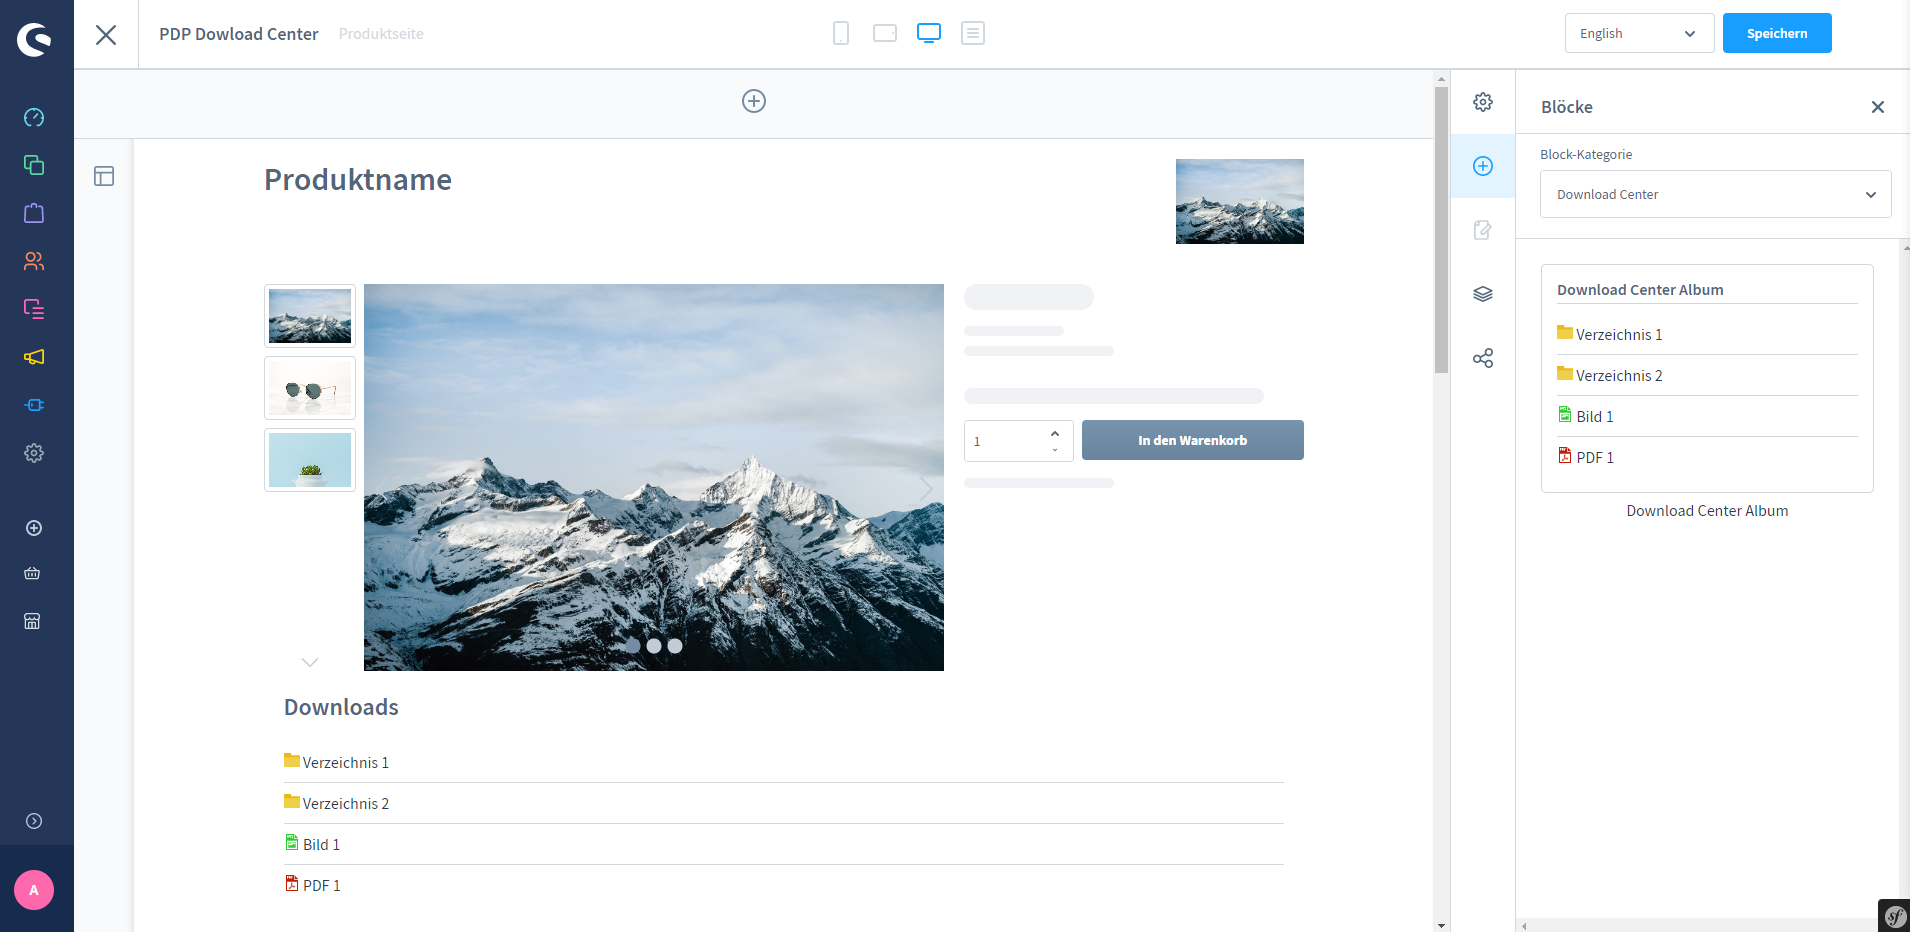1910x932 pixels.
Task: Open the layout settings gear tab
Action: click(1483, 102)
